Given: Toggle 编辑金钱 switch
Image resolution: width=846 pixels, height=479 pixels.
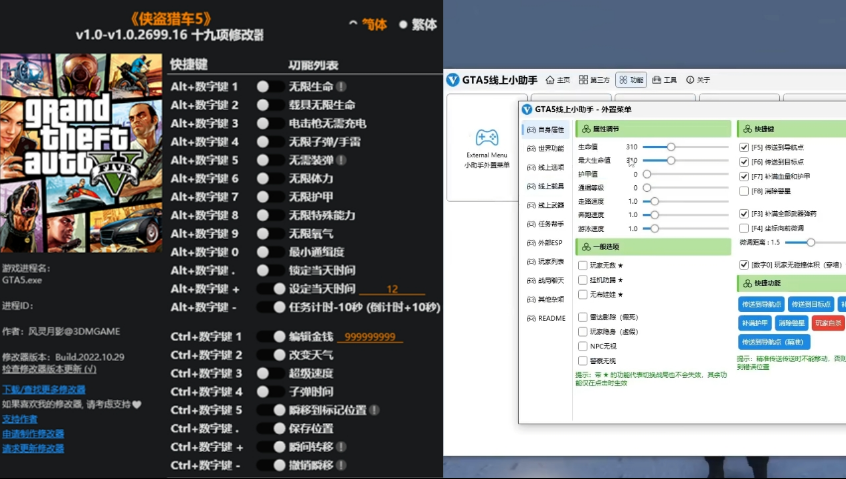Looking at the screenshot, I should point(270,336).
